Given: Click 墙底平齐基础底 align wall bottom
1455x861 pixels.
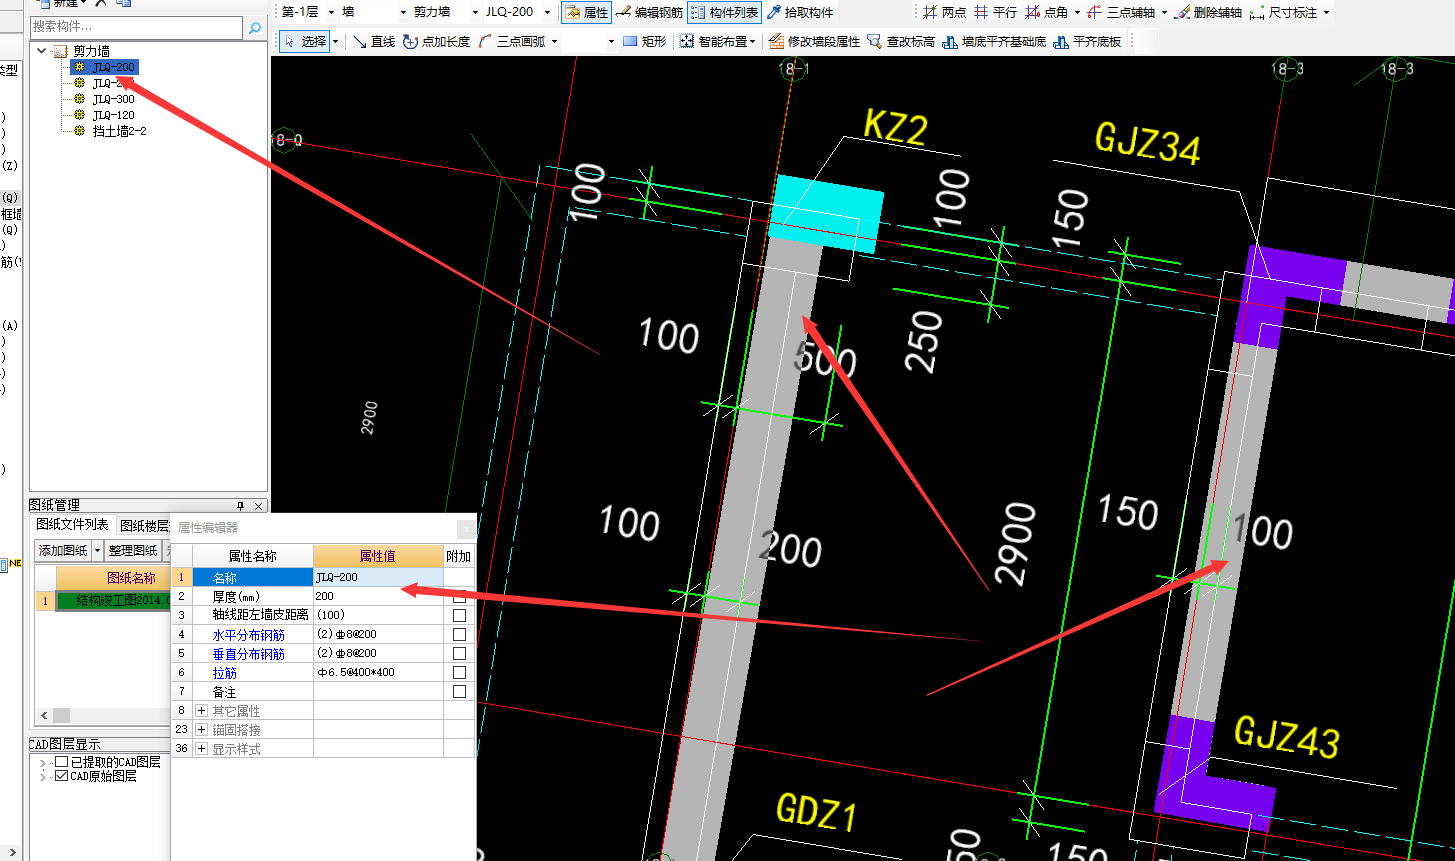Looking at the screenshot, I should click(x=994, y=42).
